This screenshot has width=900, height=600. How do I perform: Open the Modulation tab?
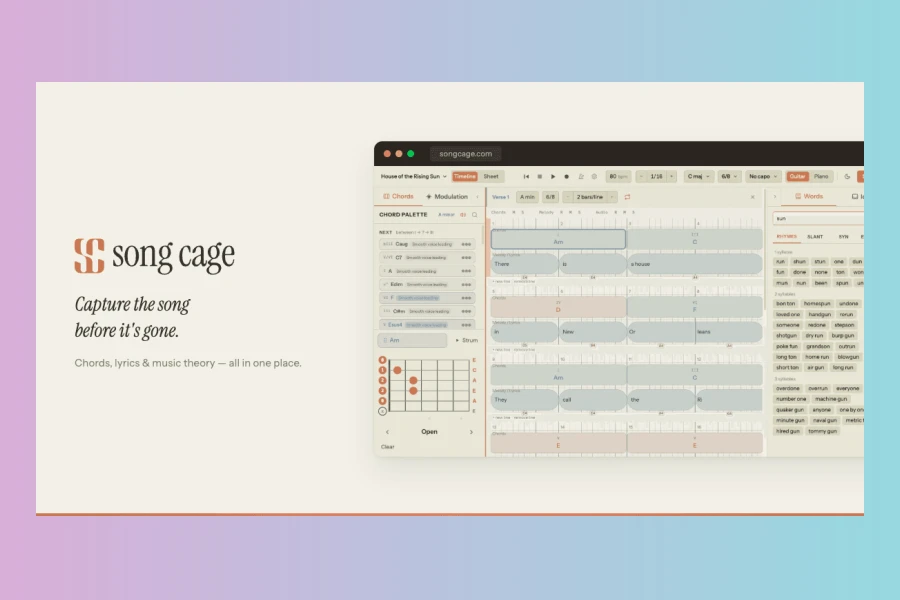447,196
